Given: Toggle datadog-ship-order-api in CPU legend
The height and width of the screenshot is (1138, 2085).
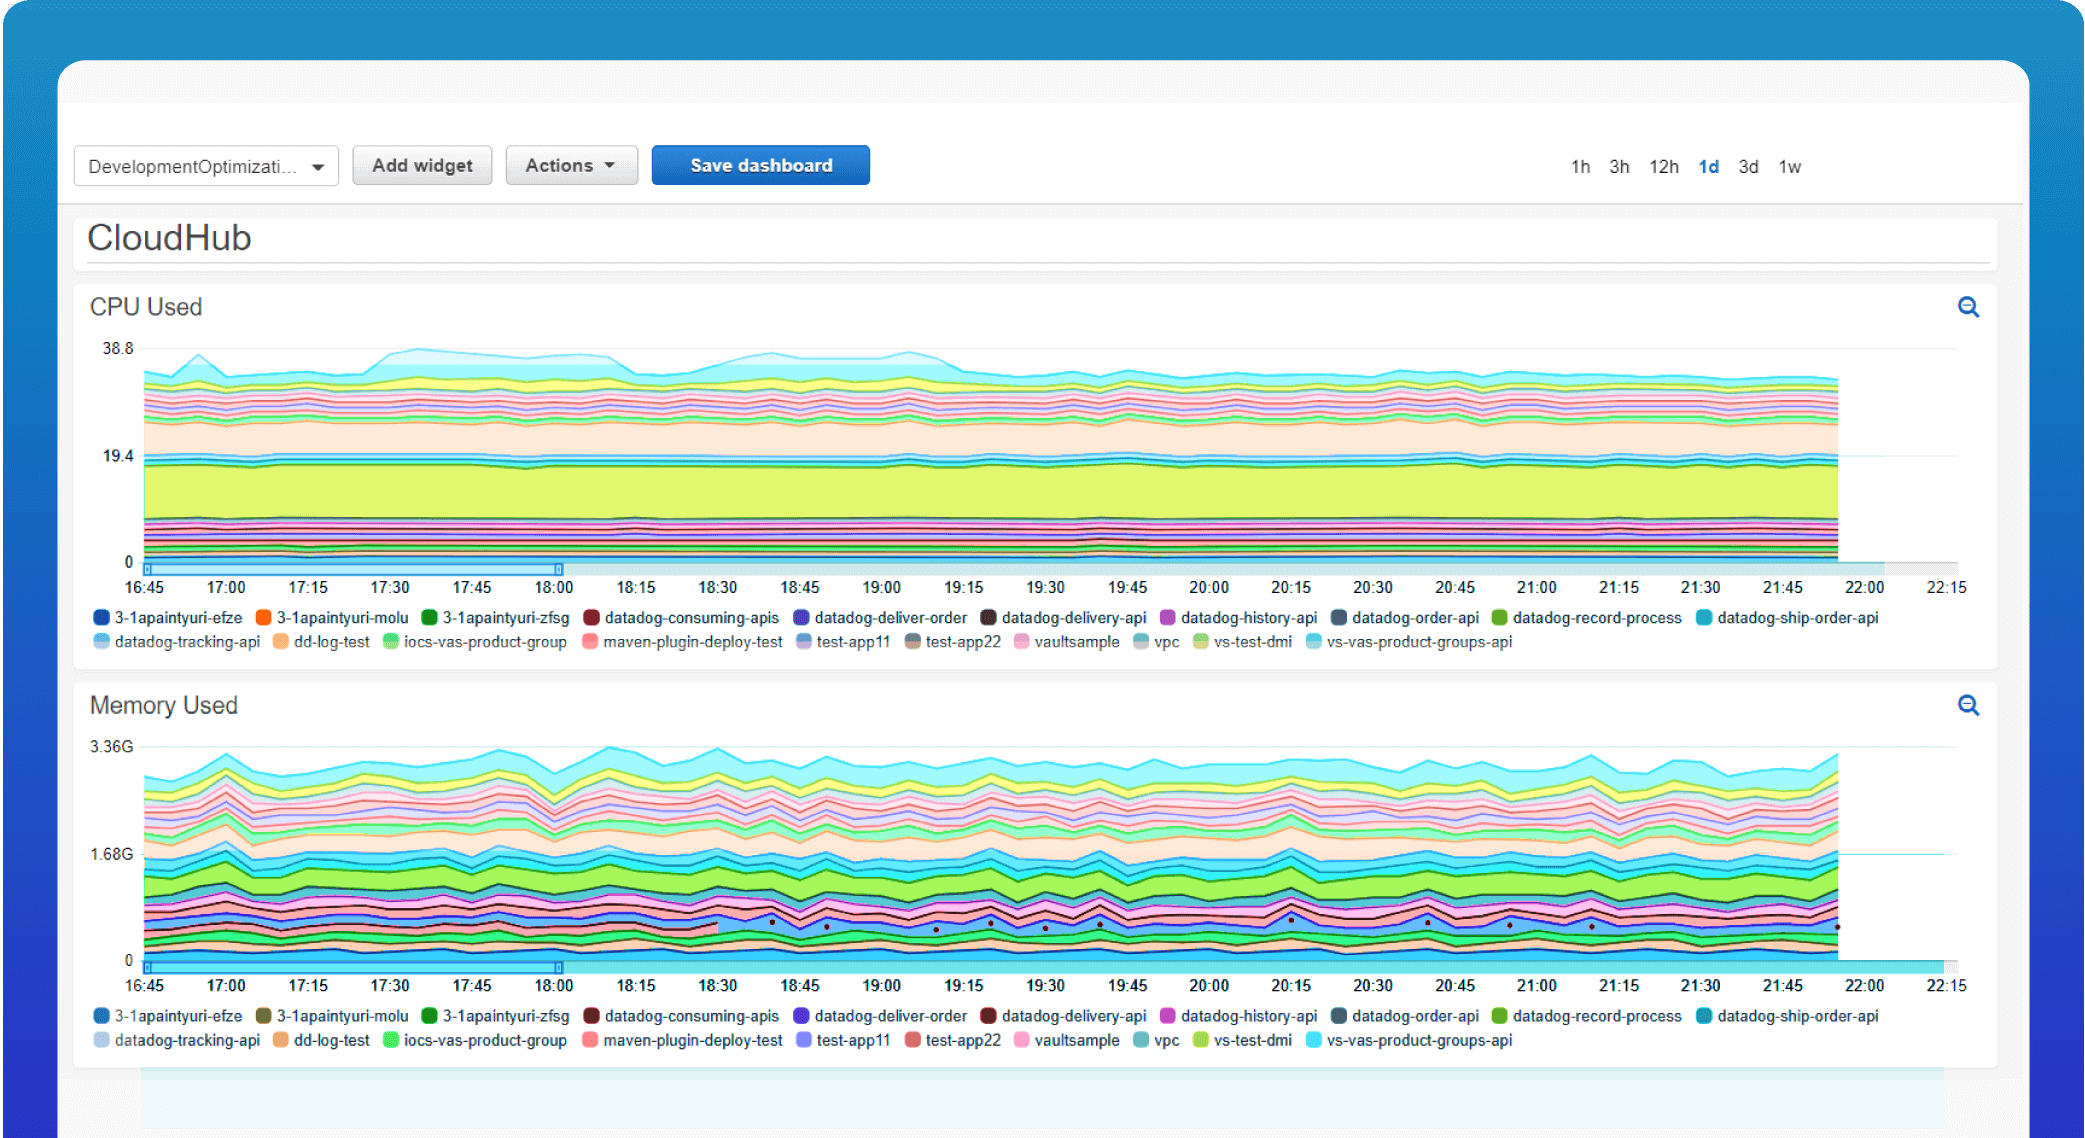Looking at the screenshot, I should [1787, 618].
